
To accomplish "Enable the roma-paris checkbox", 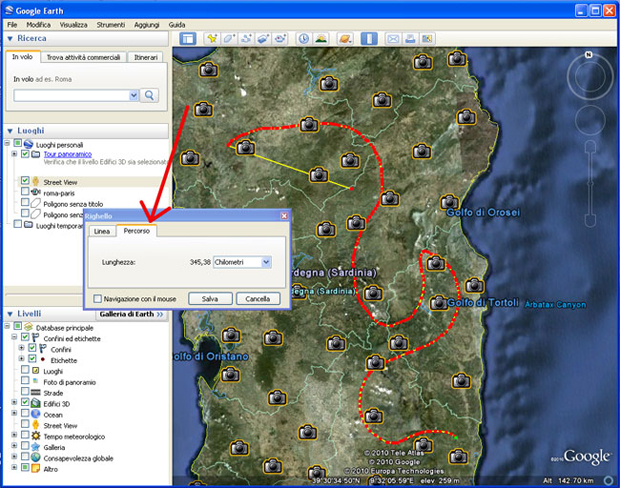I will click(25, 191).
